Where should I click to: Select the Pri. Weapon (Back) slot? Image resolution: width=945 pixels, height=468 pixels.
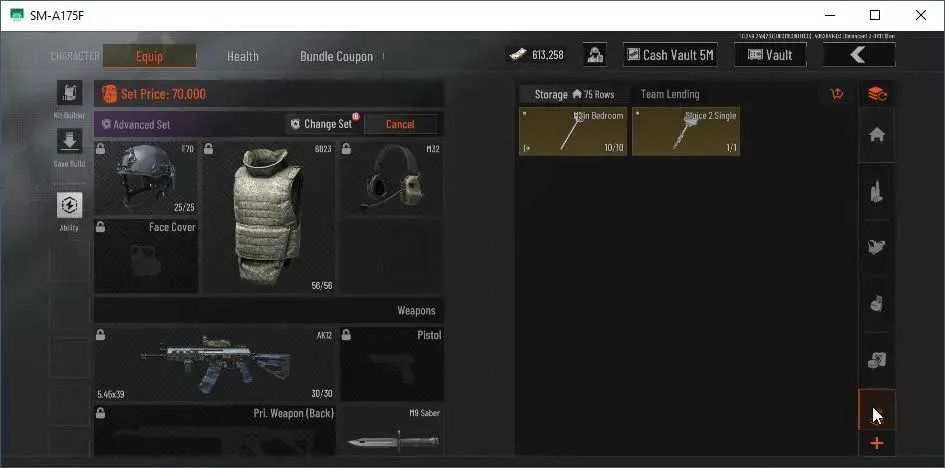coord(214,431)
